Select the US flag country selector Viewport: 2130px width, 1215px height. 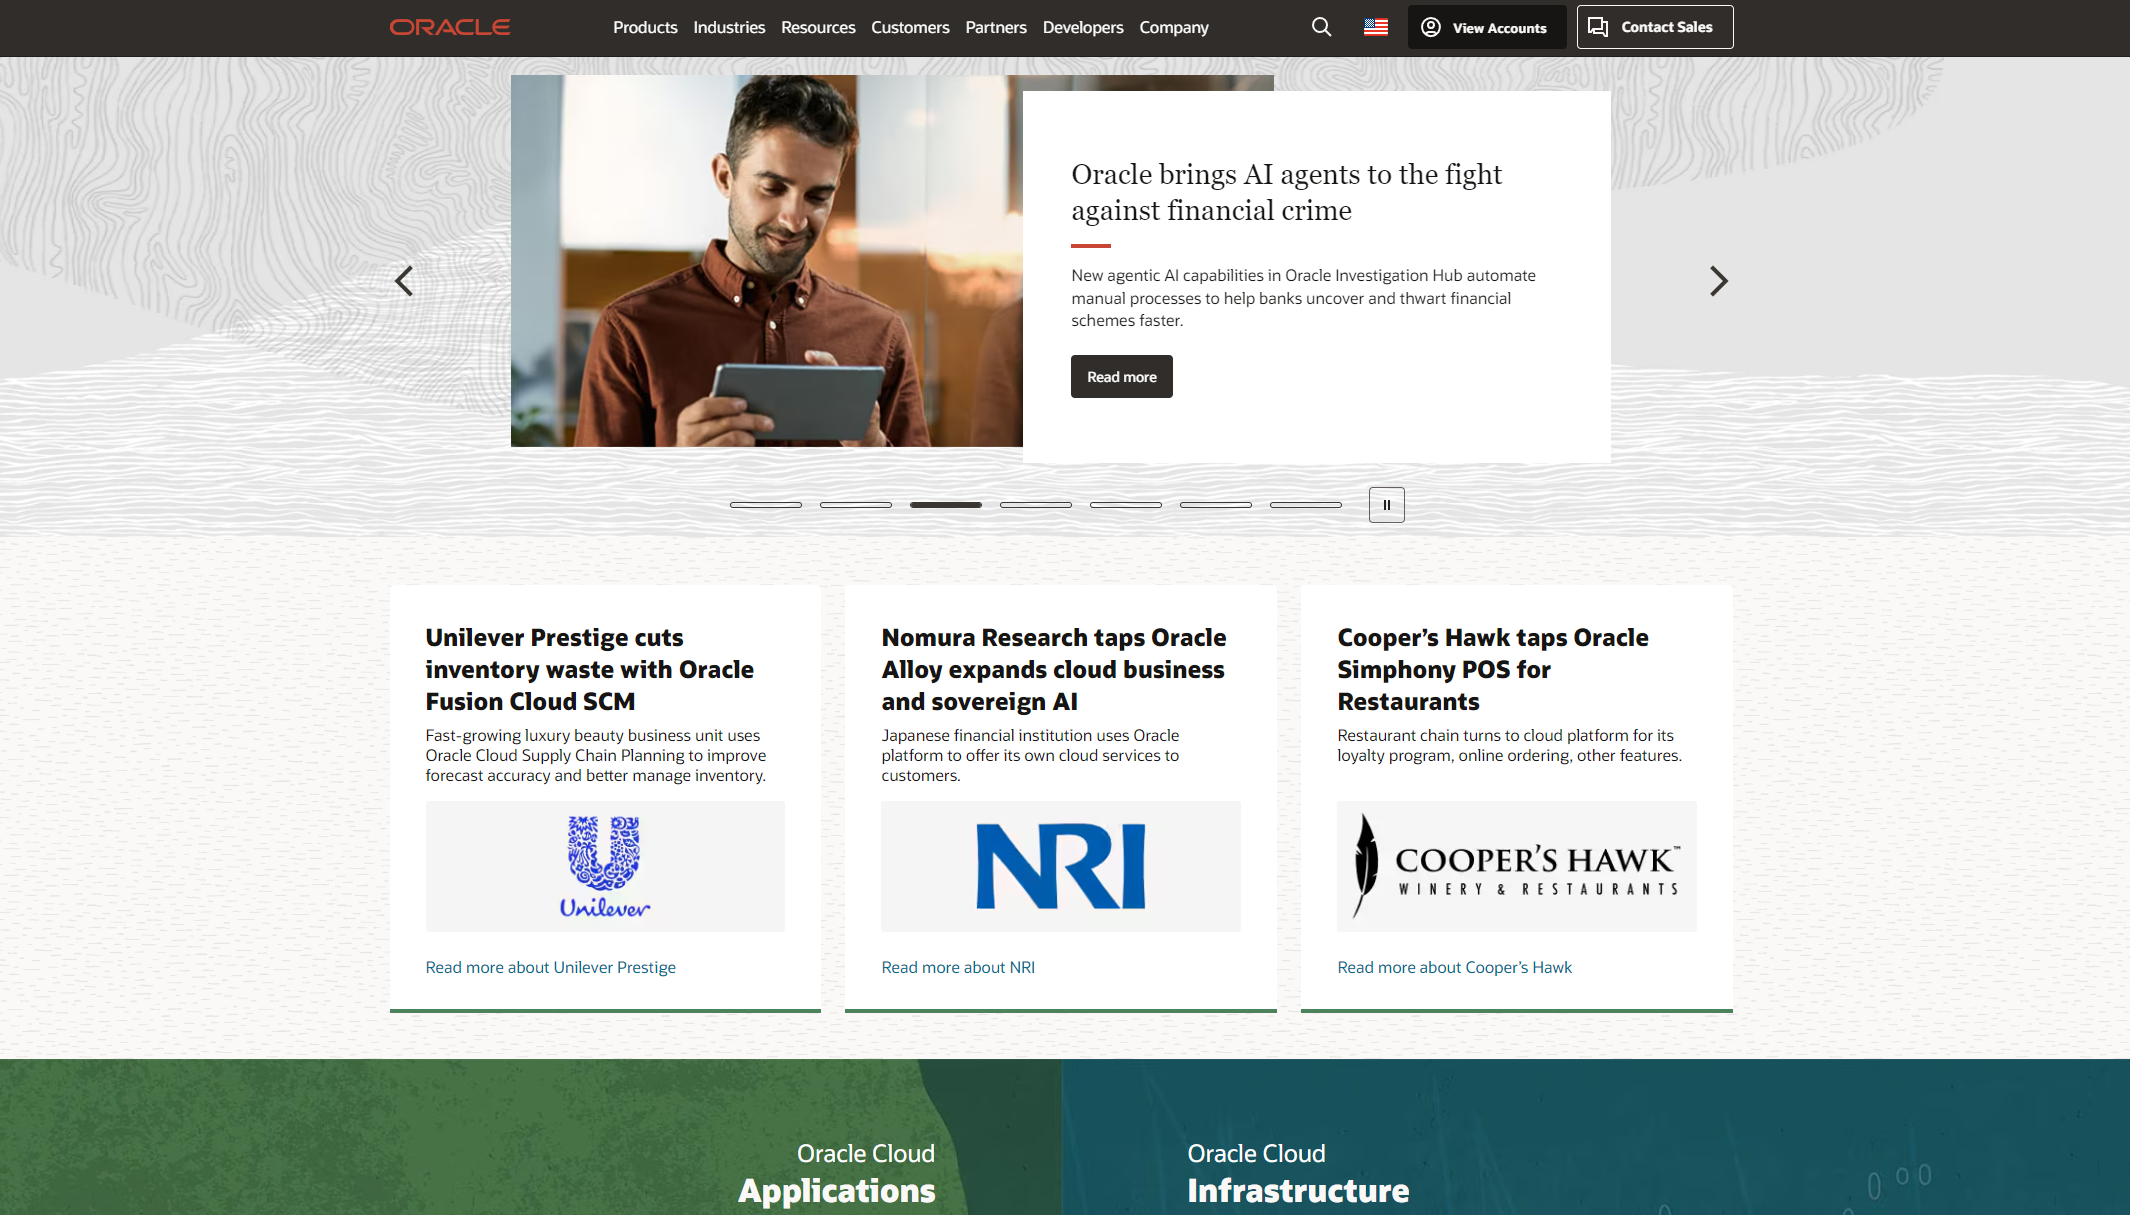click(x=1376, y=27)
